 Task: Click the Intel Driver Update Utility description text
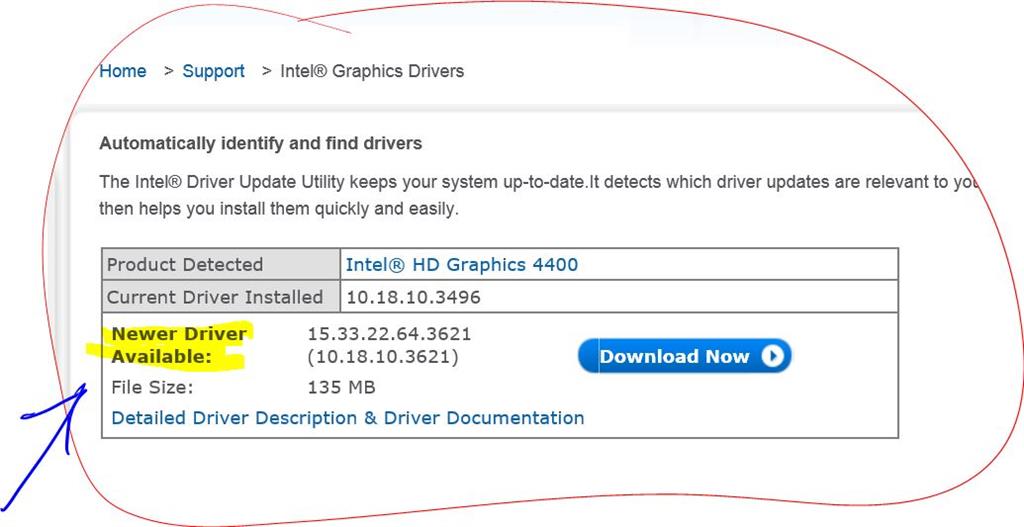click(538, 195)
